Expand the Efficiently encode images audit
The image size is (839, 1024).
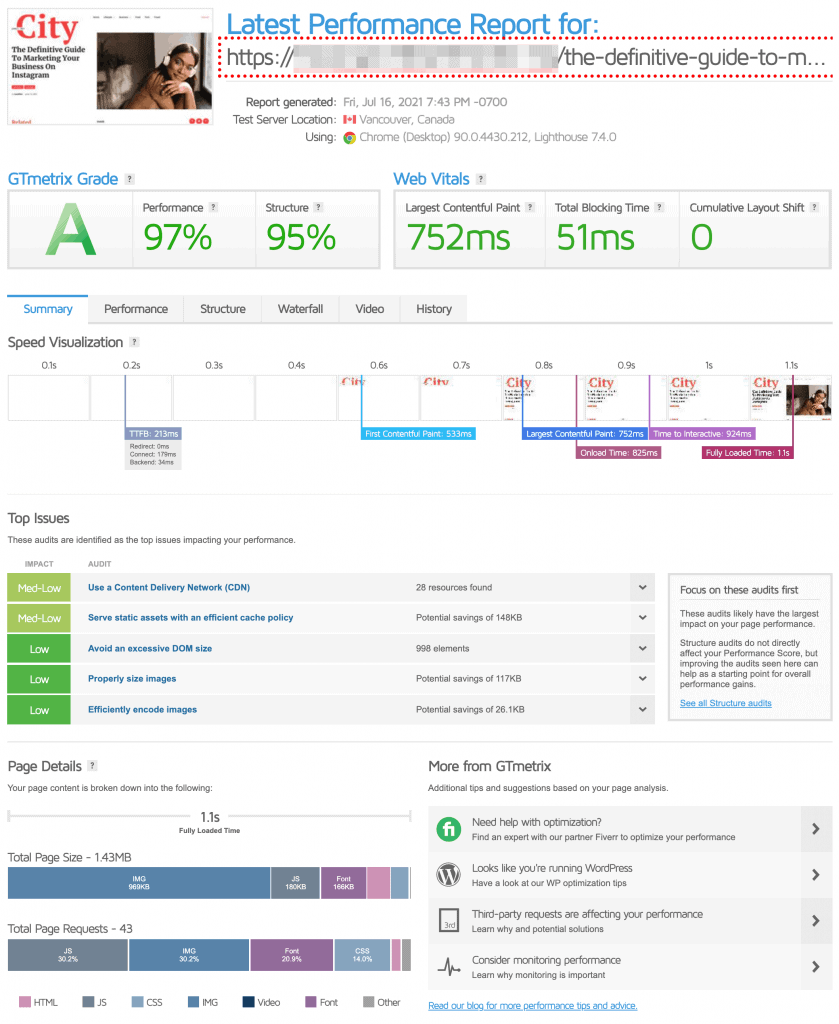(643, 710)
